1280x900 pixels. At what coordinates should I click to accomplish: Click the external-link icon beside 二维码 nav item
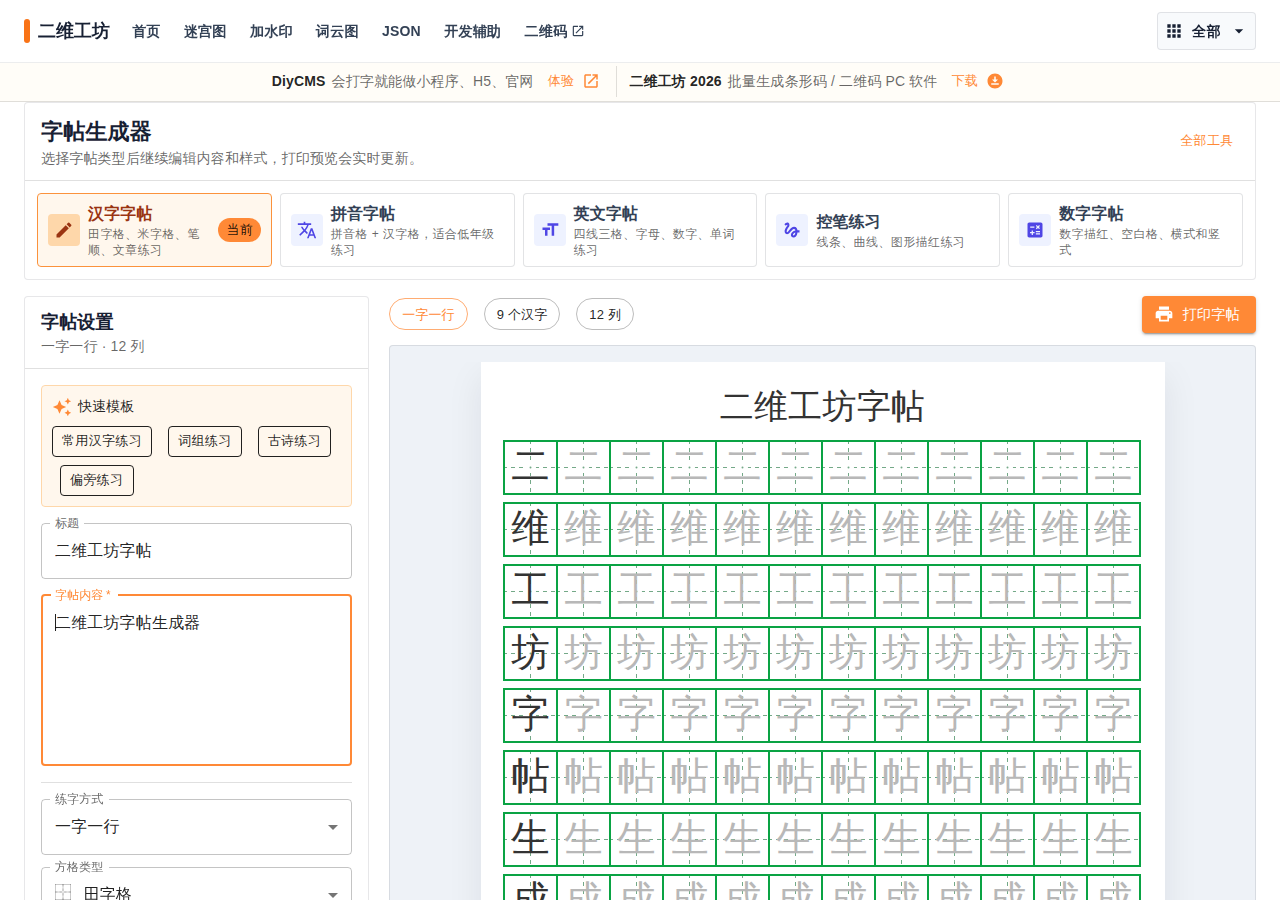click(578, 31)
